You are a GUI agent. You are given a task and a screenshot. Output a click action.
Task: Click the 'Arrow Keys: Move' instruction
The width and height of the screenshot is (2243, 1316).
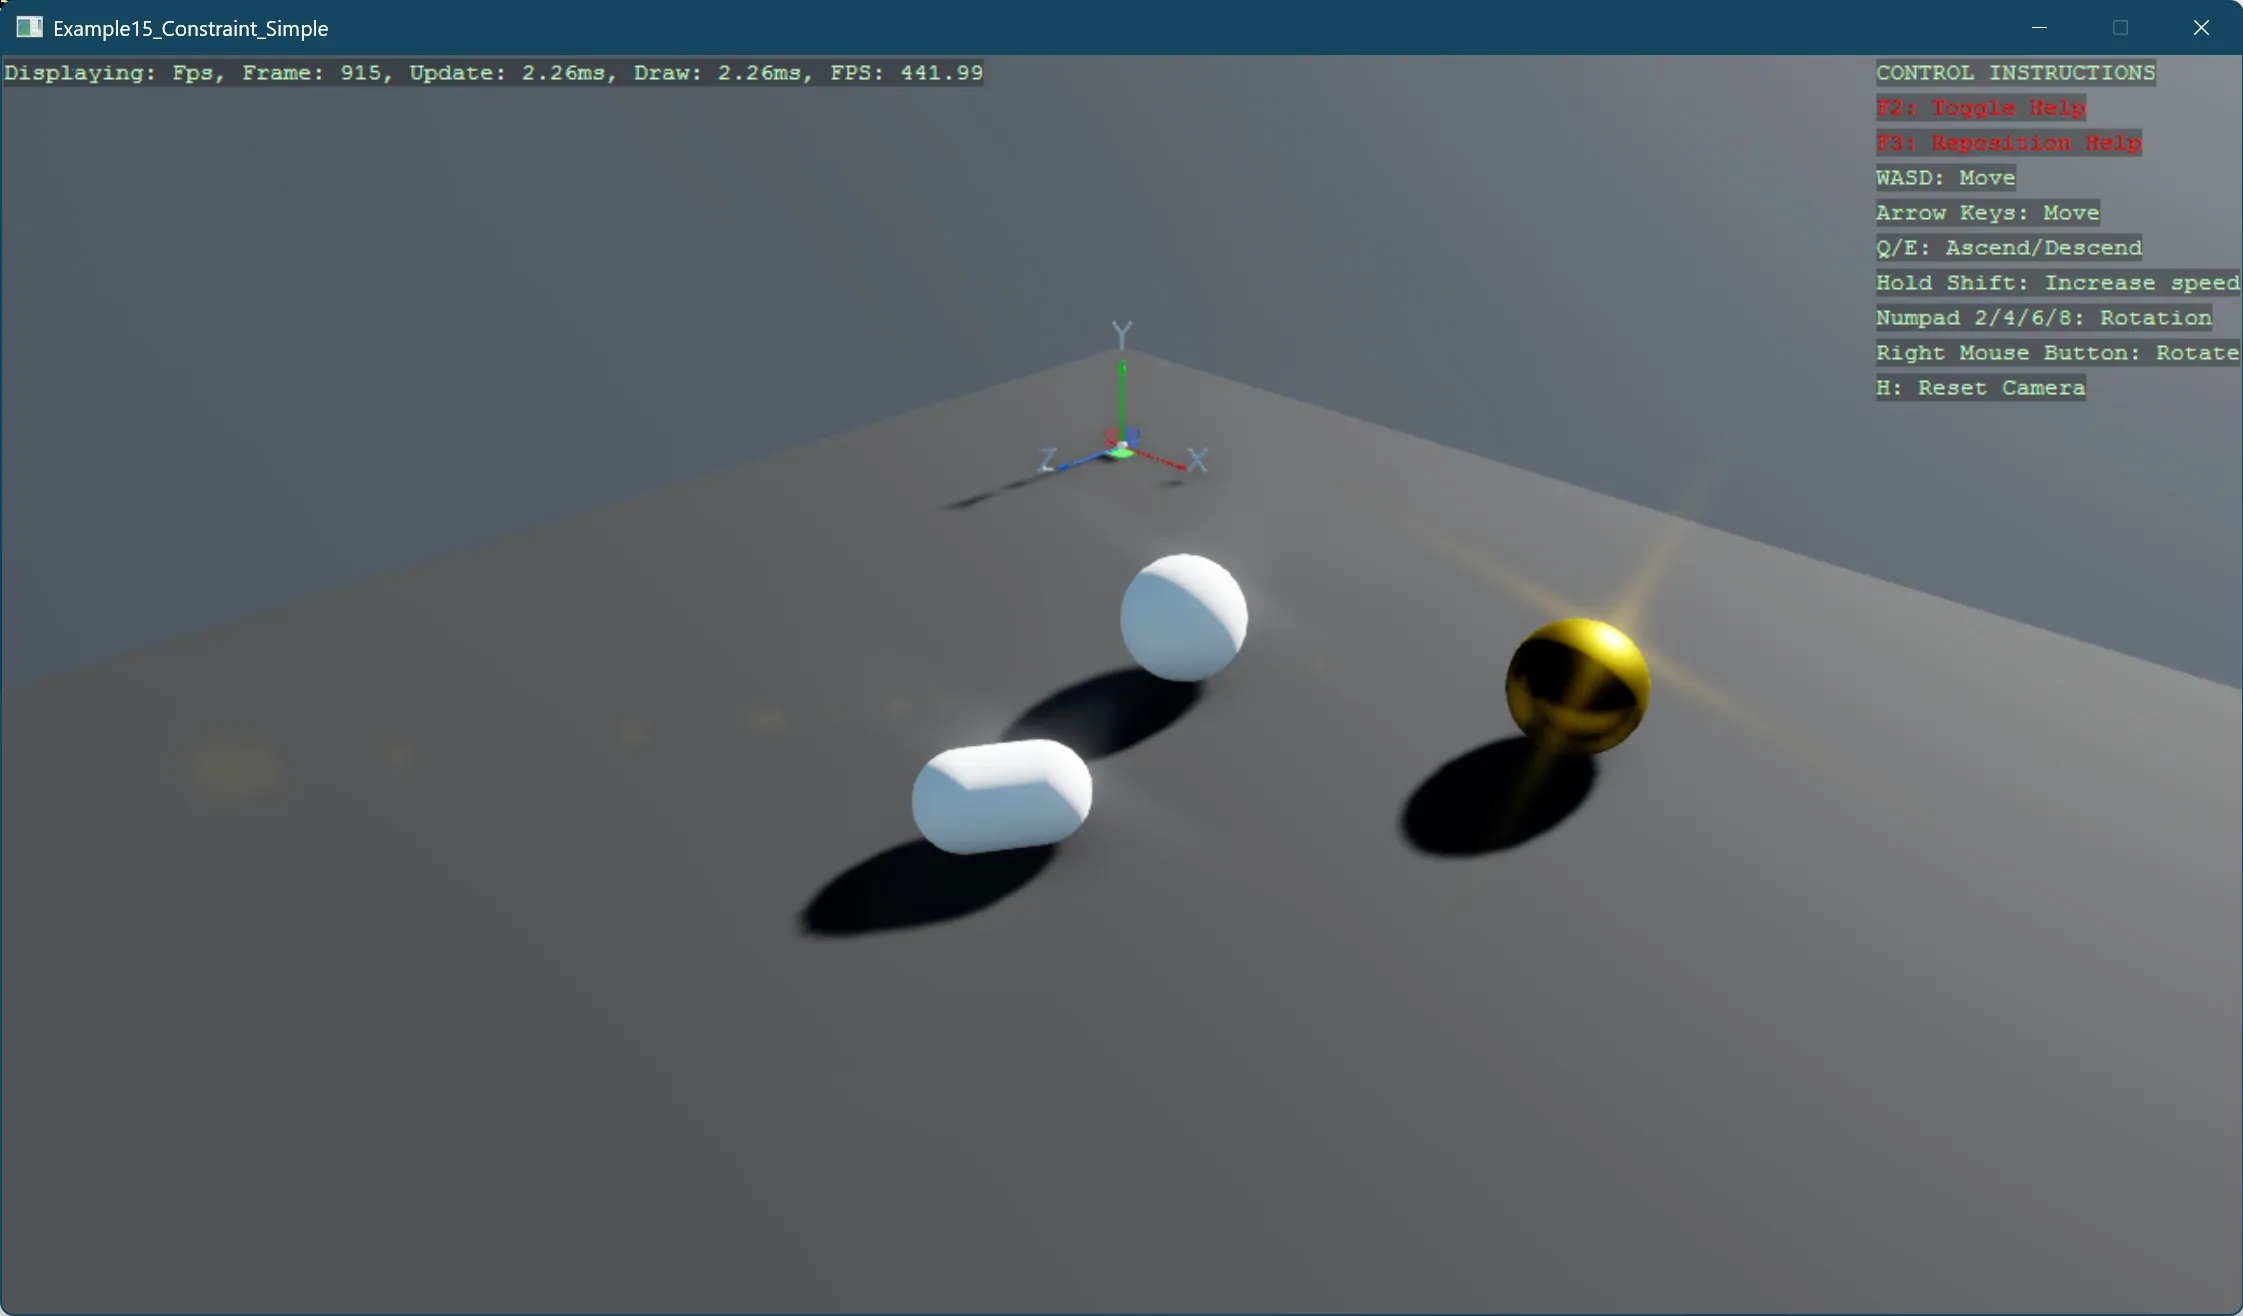1987,213
